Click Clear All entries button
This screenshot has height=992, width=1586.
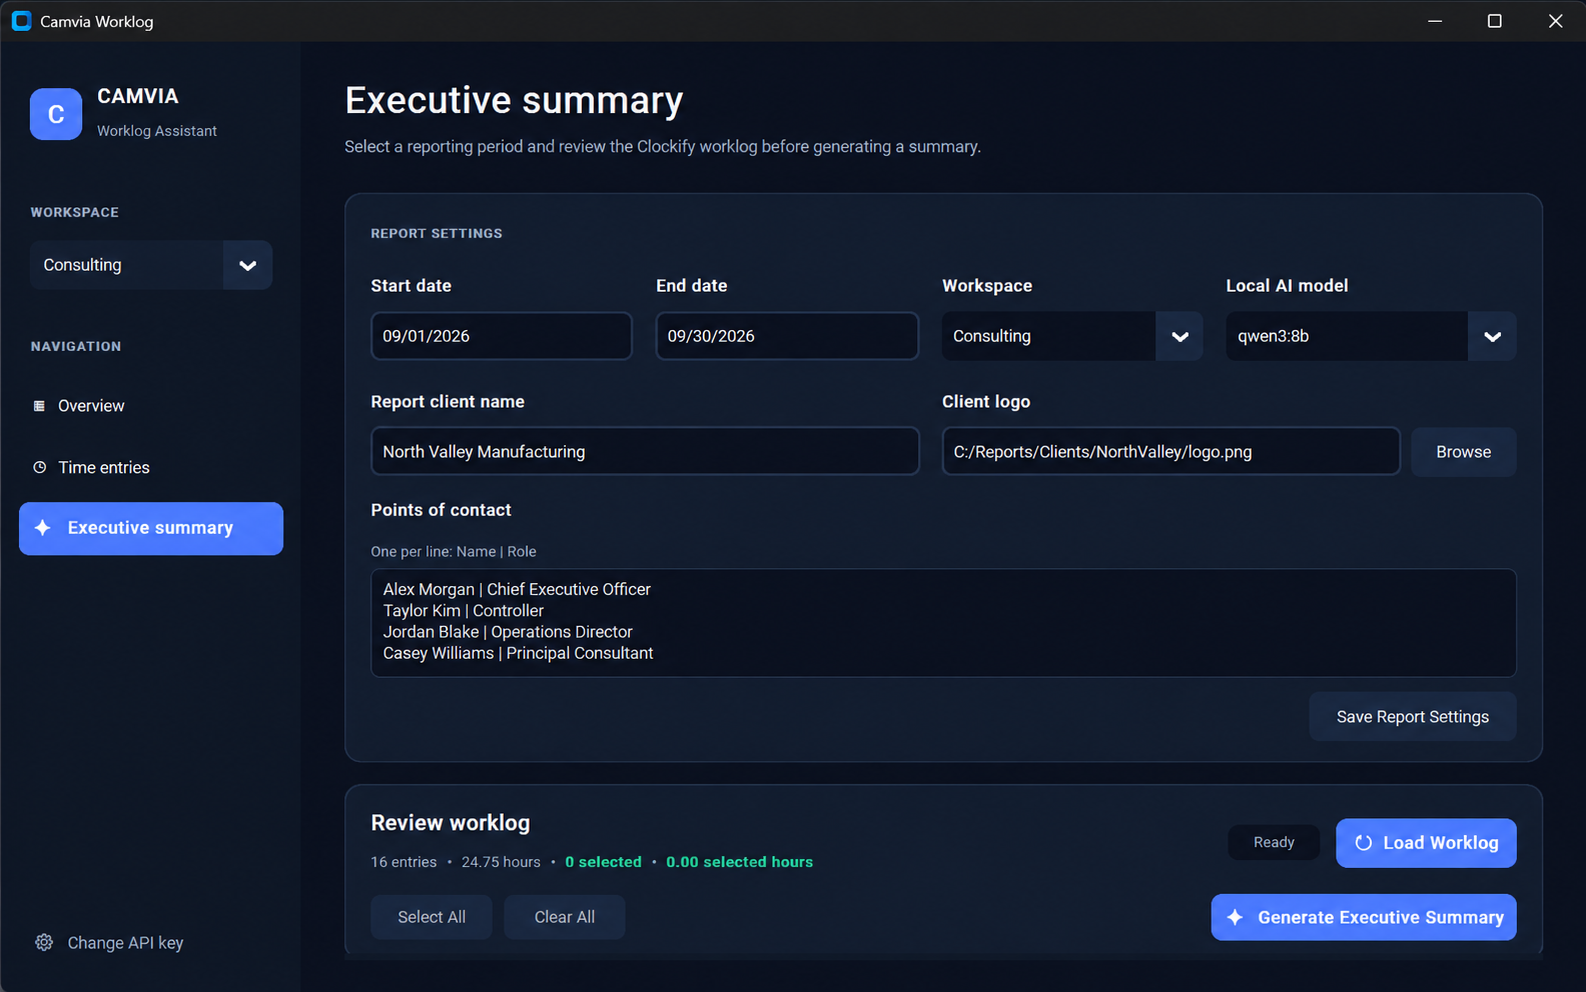(564, 917)
